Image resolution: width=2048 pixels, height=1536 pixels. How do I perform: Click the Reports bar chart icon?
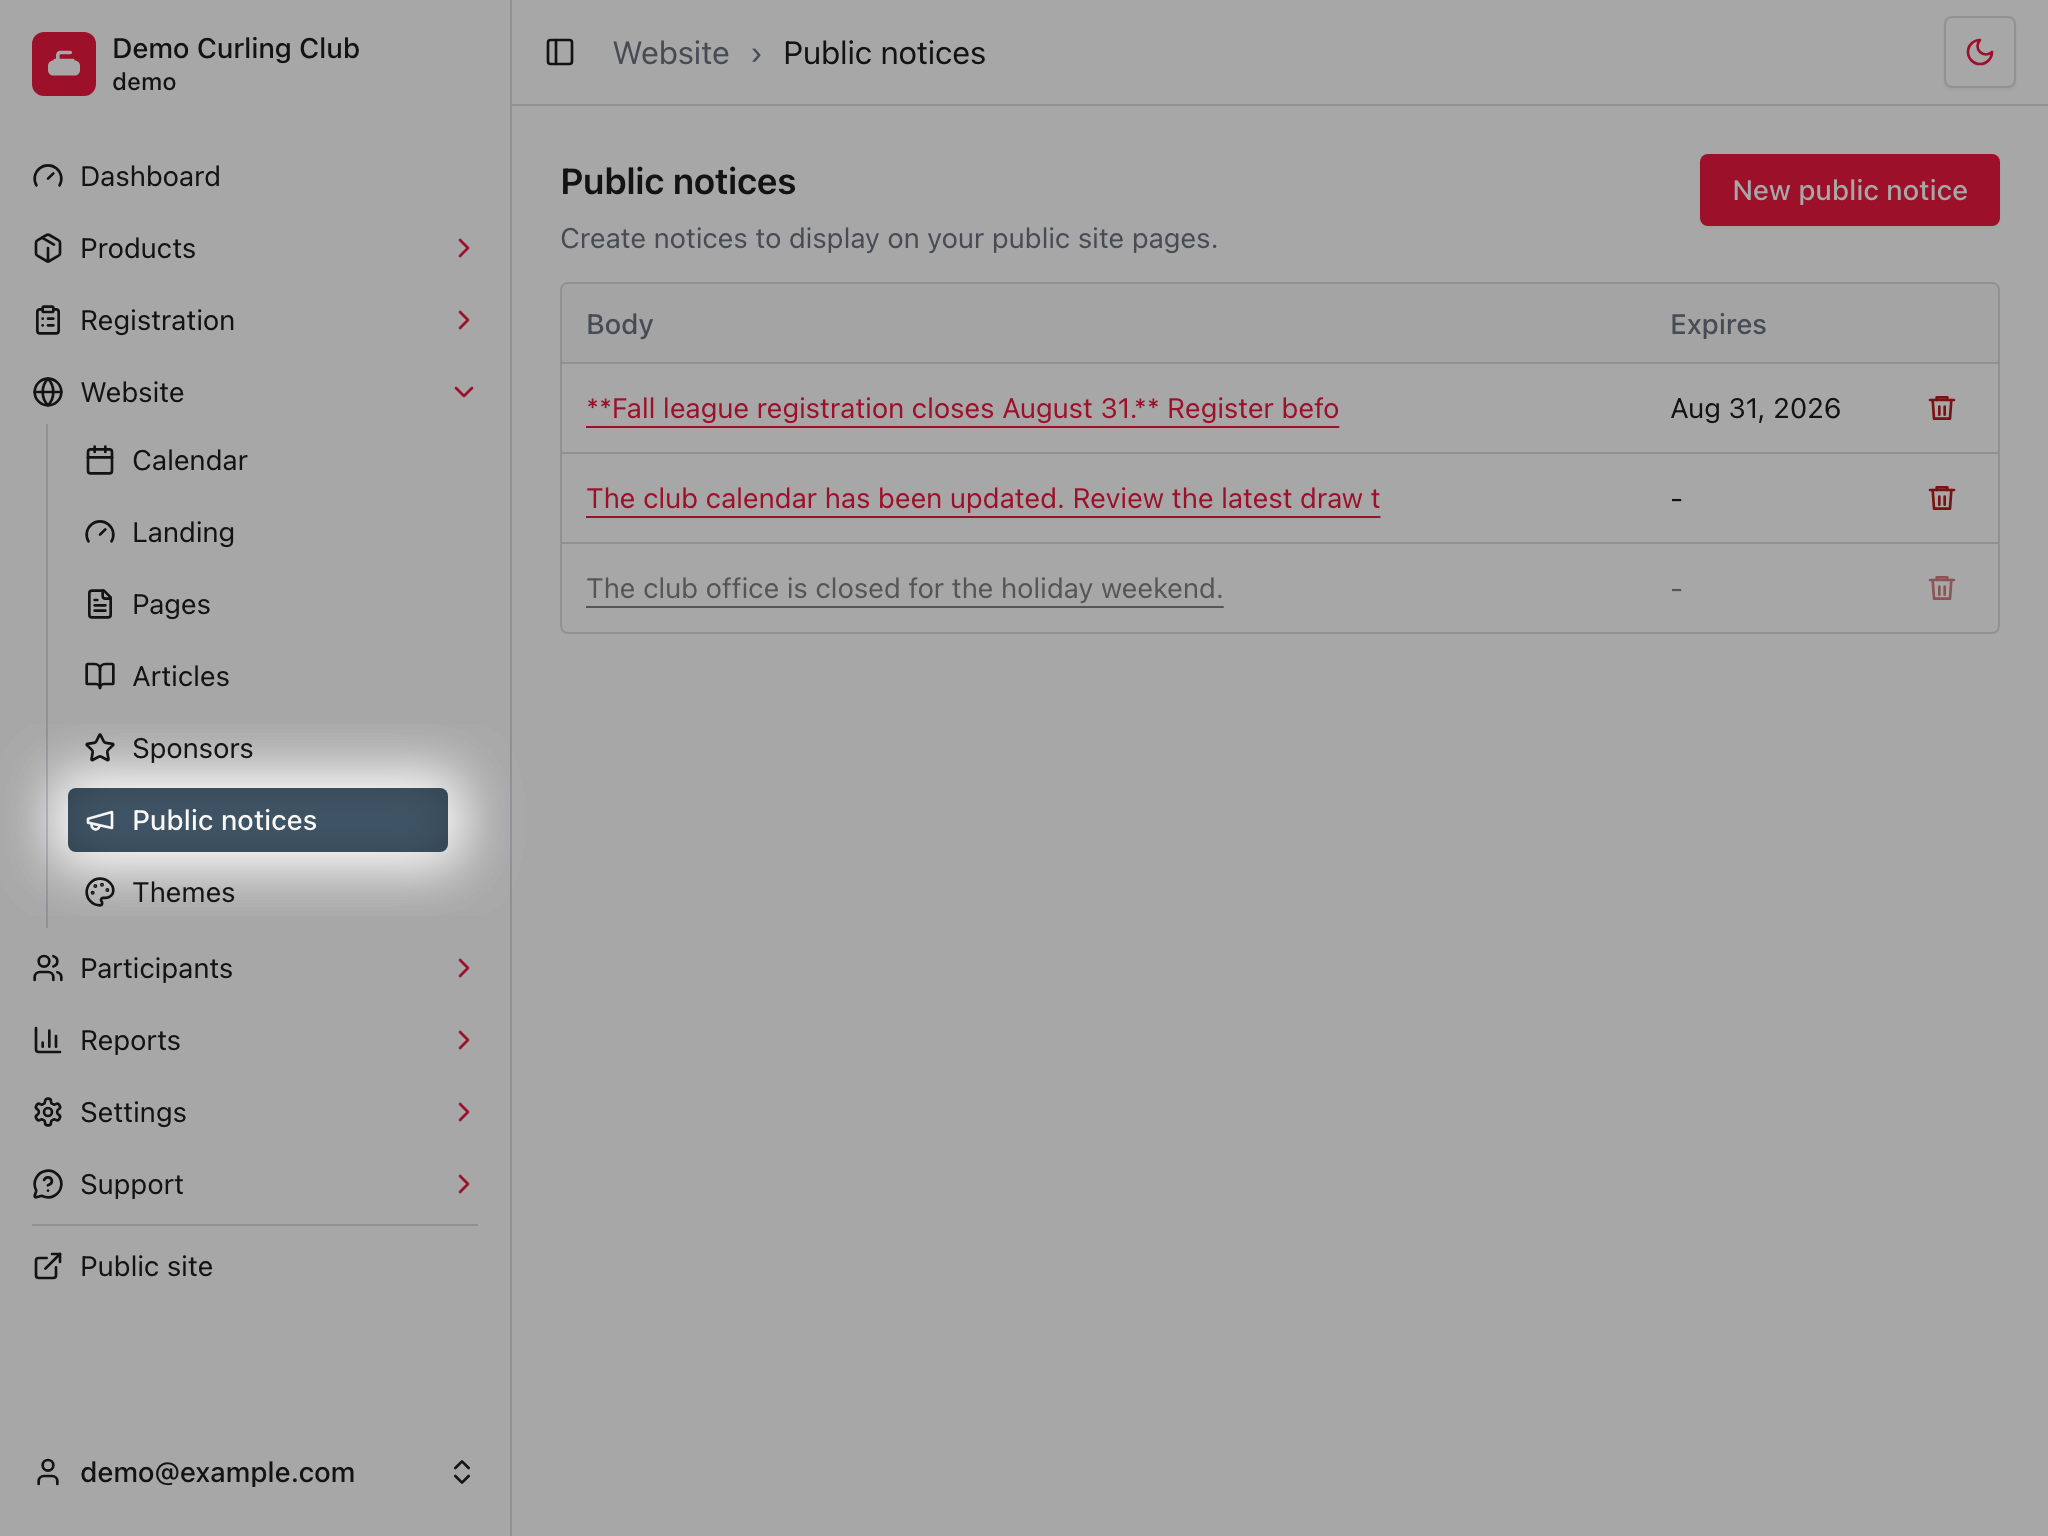point(48,1040)
